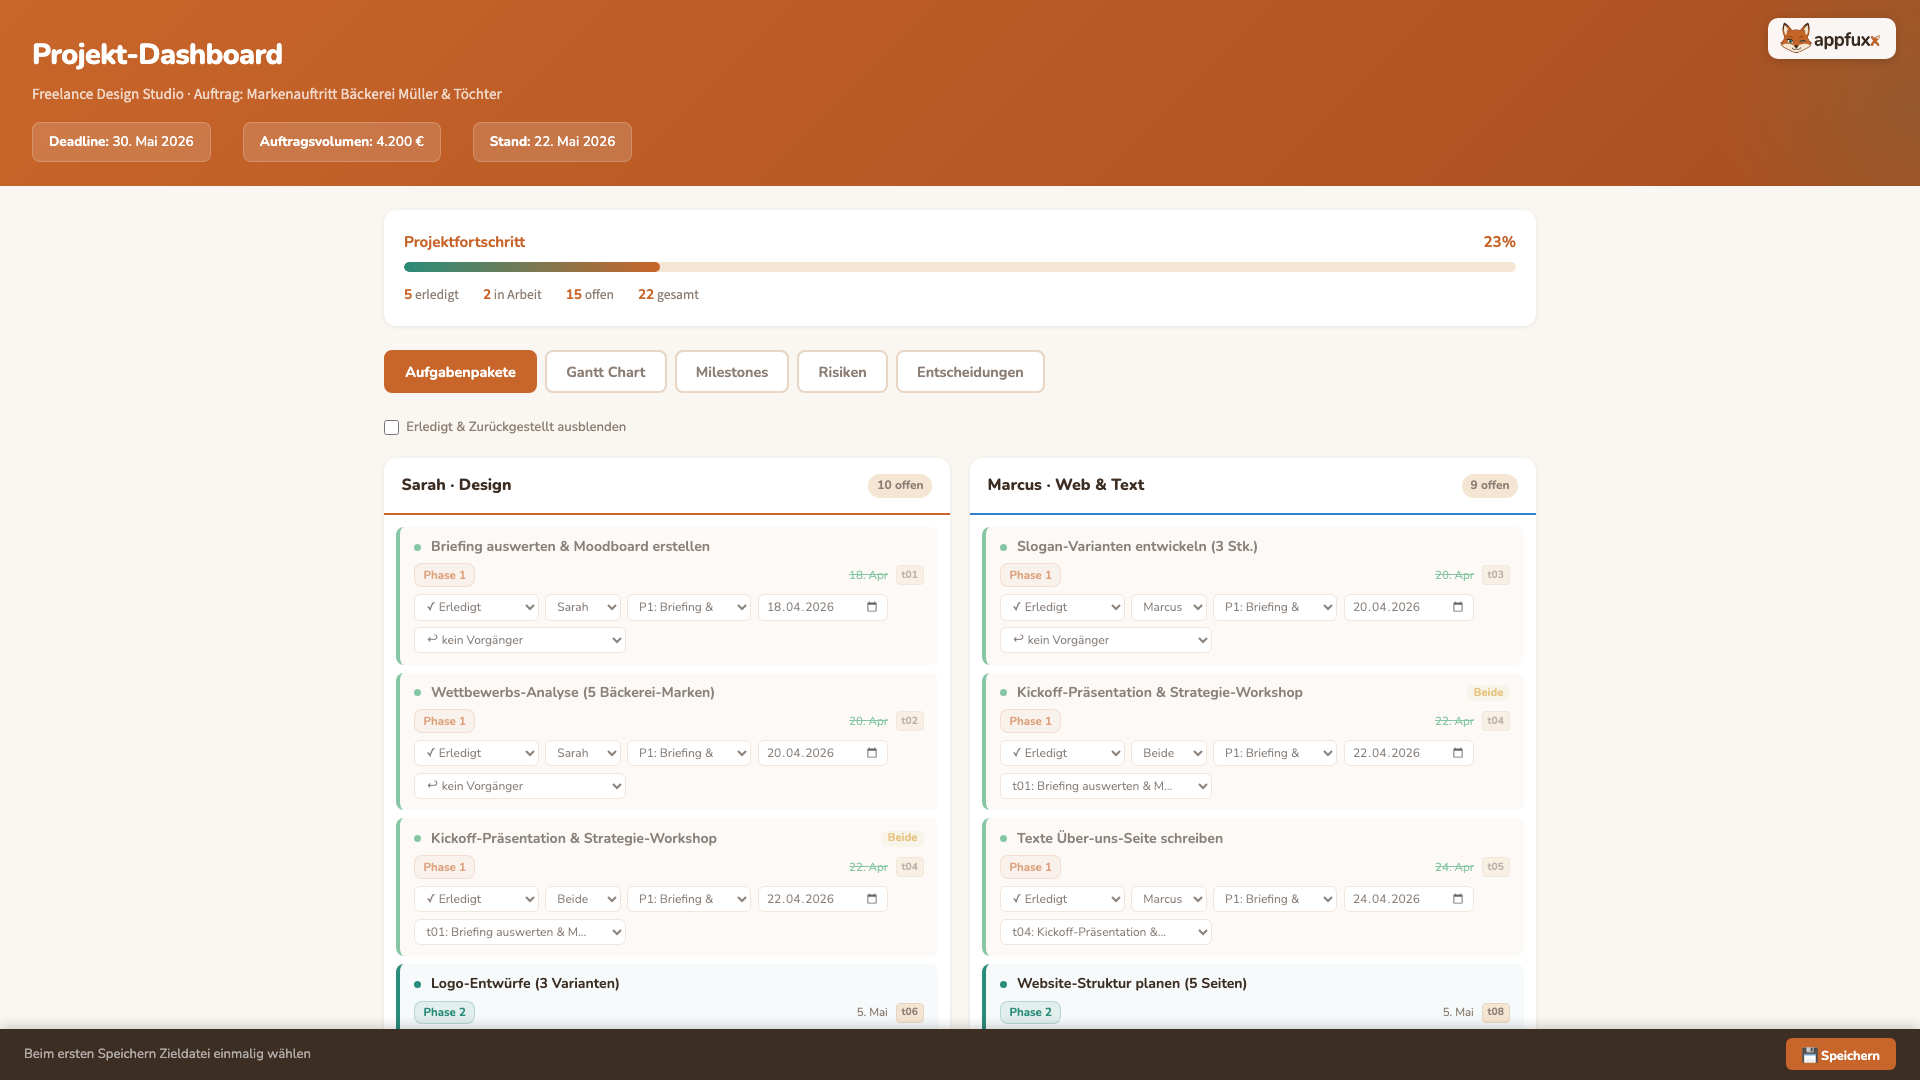This screenshot has width=1920, height=1080.
Task: Click the appfuxx fox logo
Action: click(1831, 39)
